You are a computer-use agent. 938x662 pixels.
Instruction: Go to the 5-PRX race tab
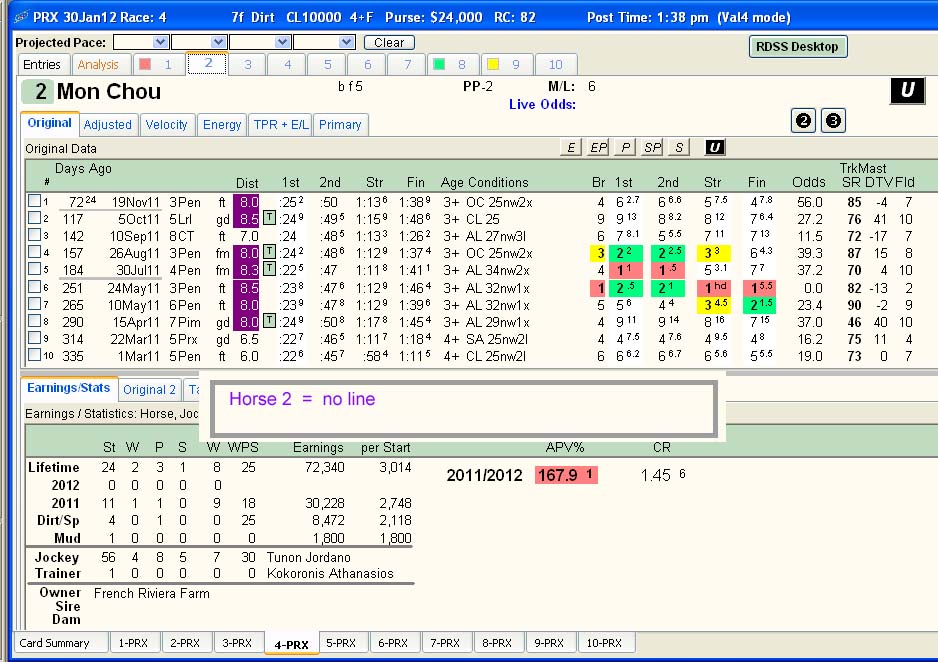(341, 643)
